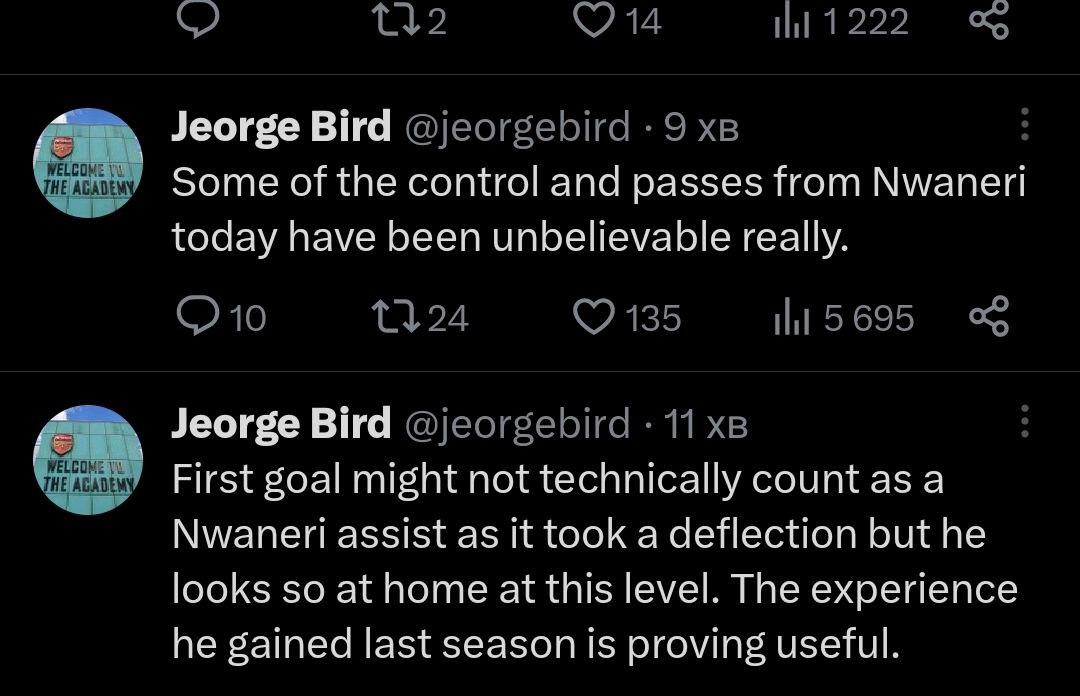Share the tweet with 135 likes
This screenshot has height=696, width=1080.
[x=989, y=317]
